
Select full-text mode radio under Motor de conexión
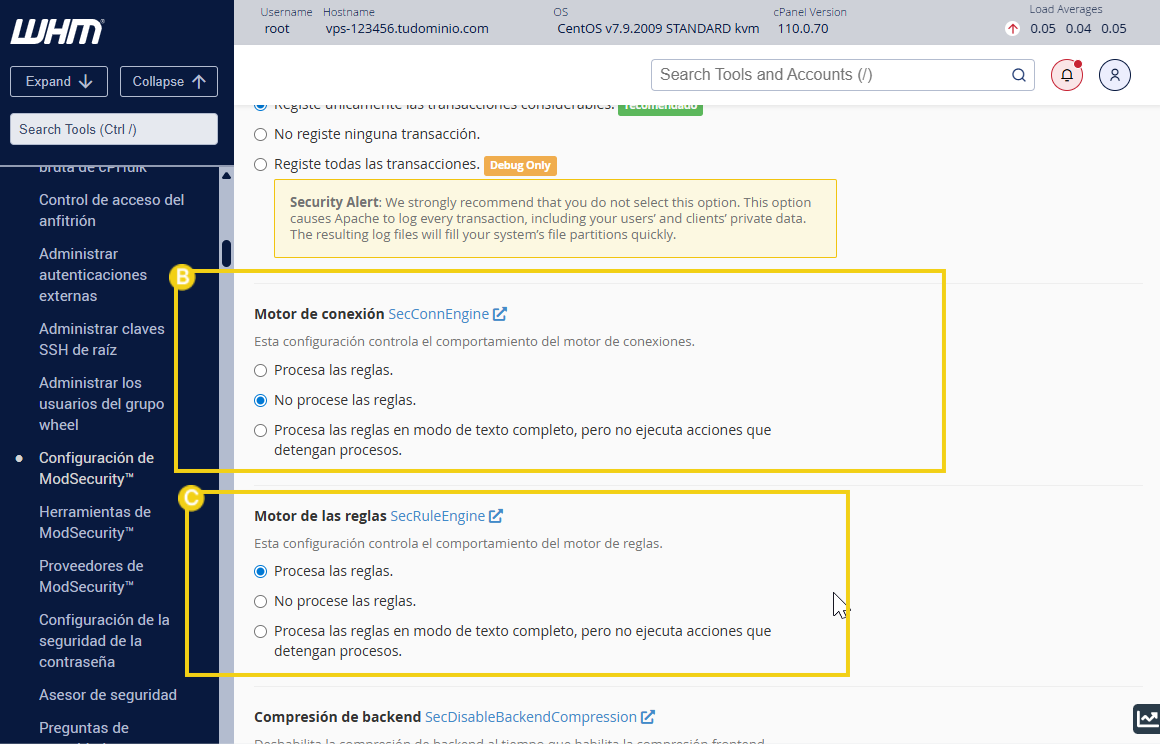260,430
